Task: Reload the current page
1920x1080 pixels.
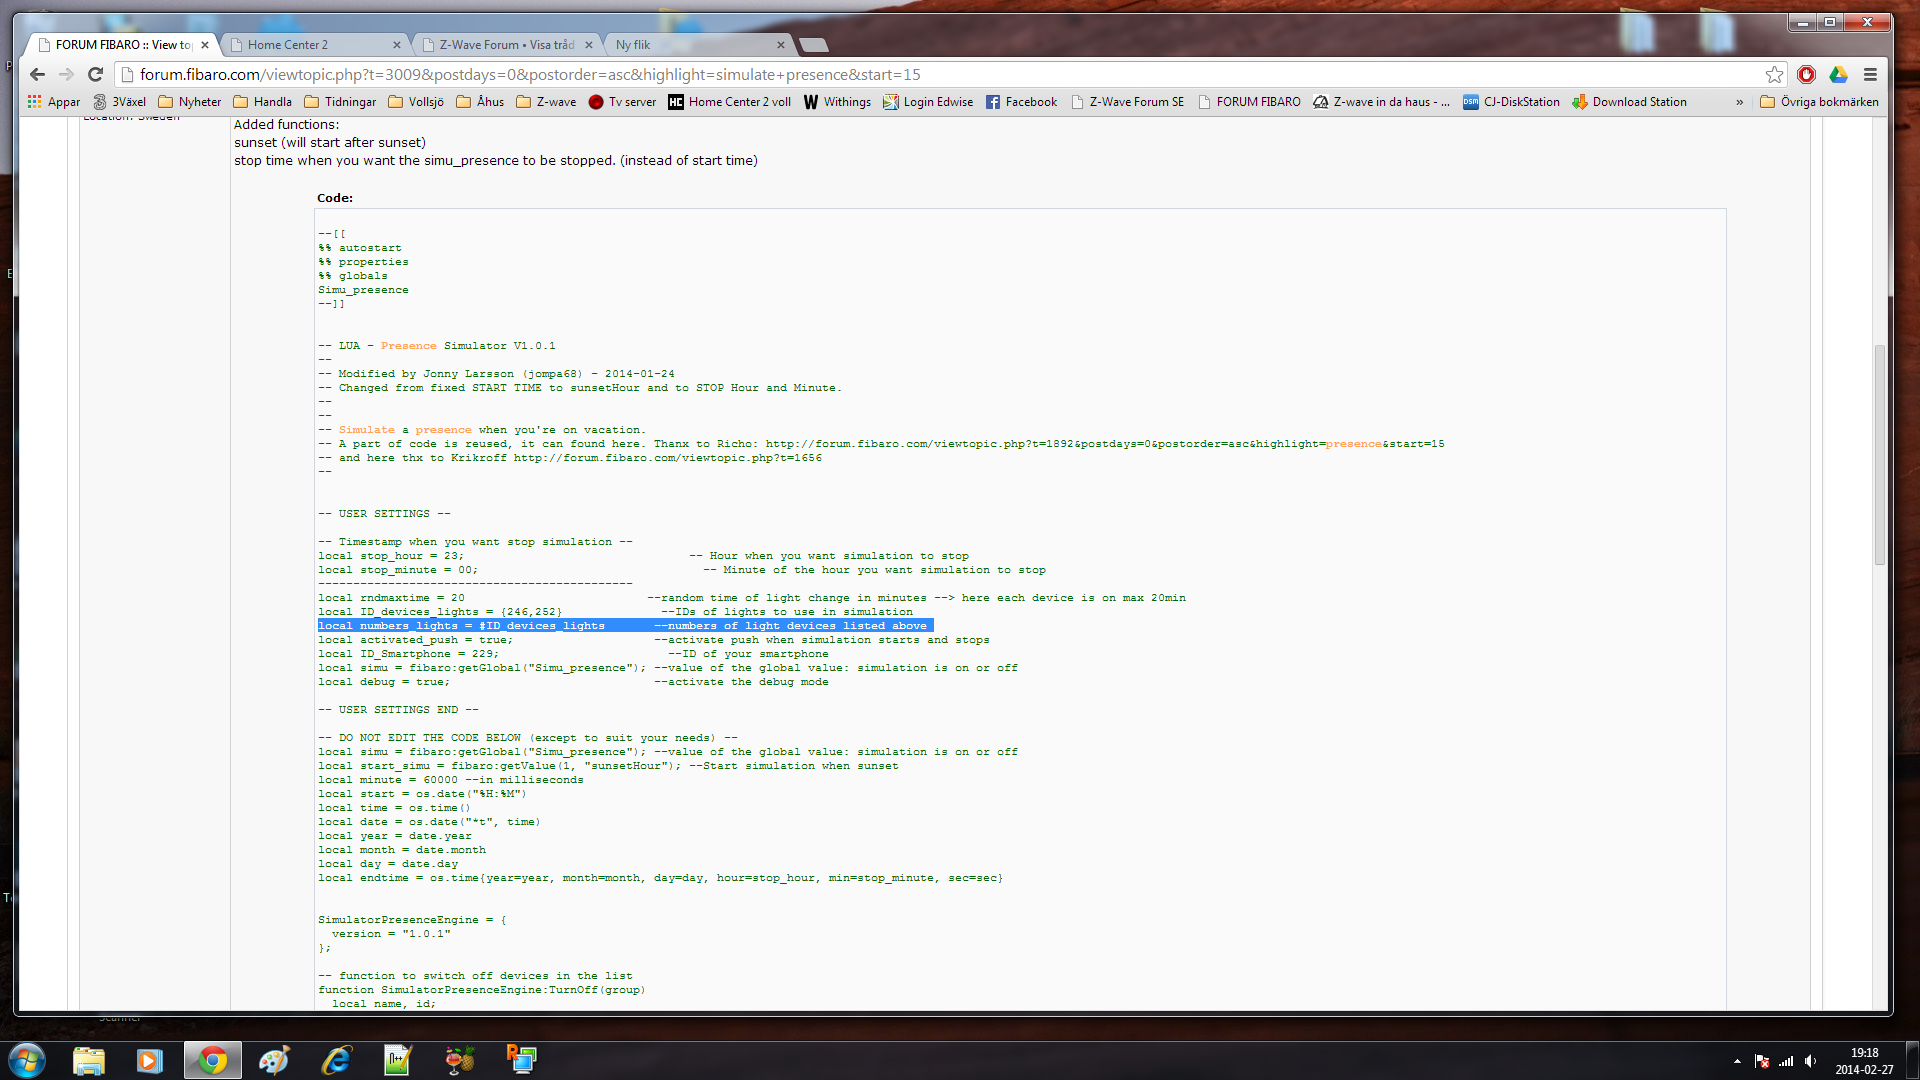Action: click(x=95, y=74)
